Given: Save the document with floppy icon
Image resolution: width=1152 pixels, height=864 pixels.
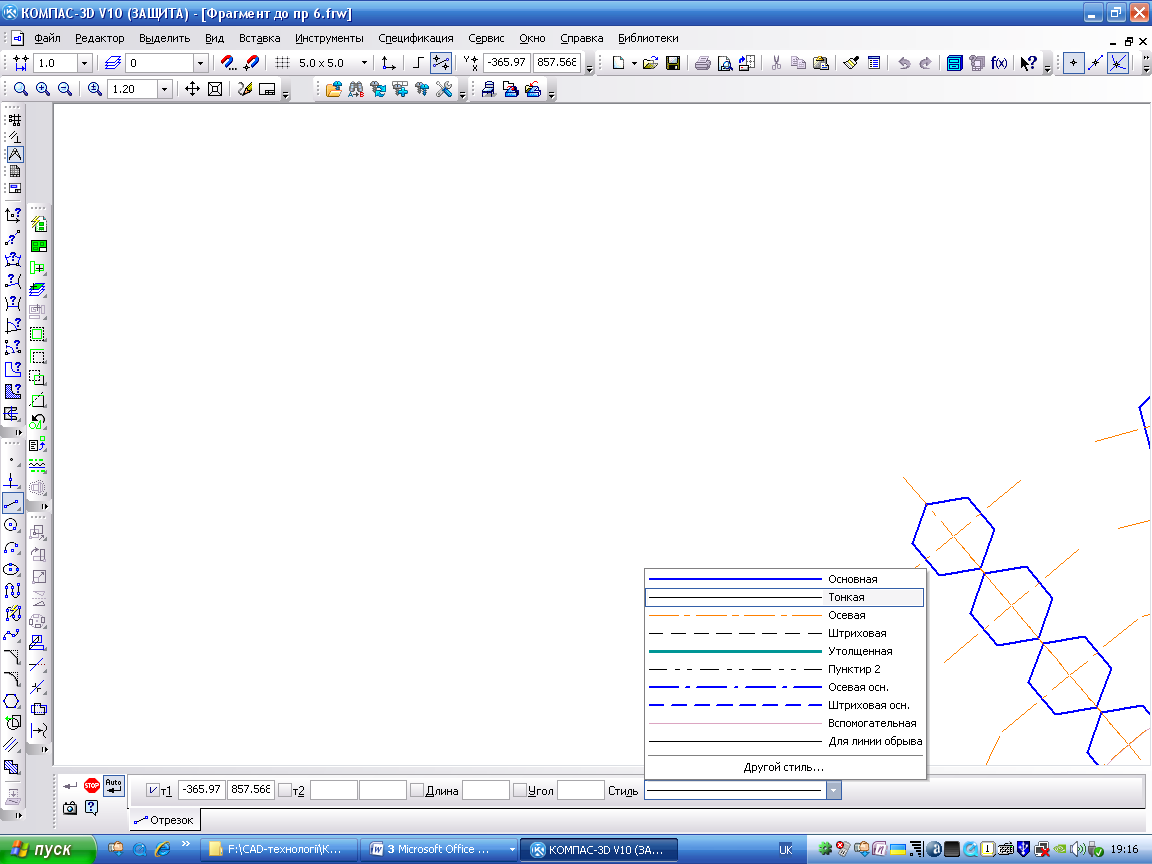Looking at the screenshot, I should tap(672, 63).
